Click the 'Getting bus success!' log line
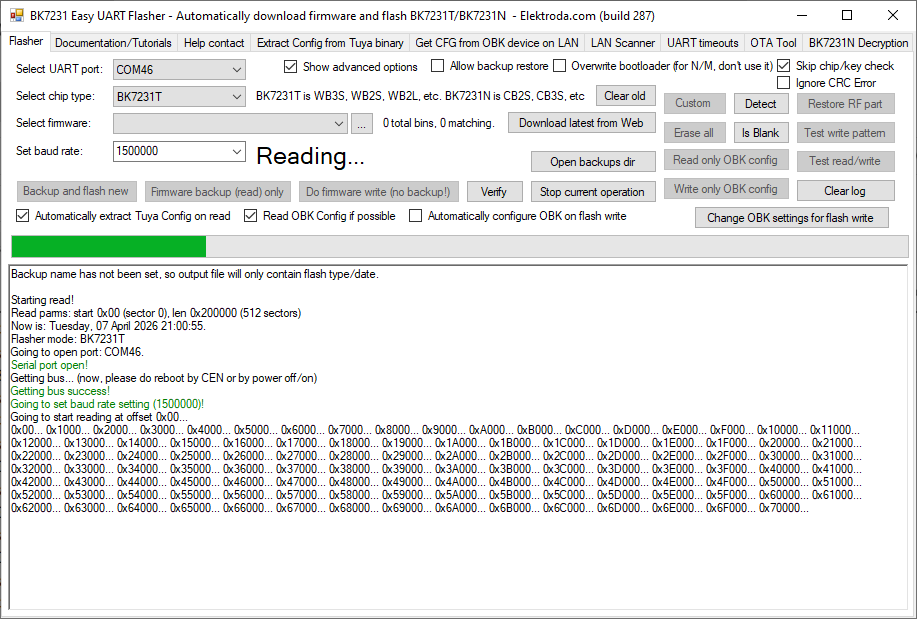 coord(60,391)
